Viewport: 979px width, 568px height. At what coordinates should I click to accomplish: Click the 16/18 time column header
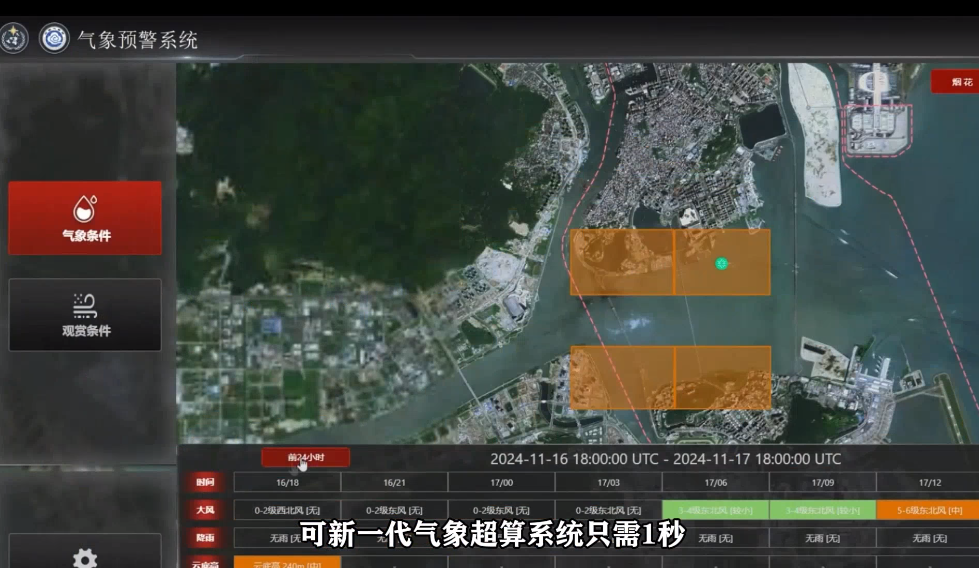click(287, 482)
